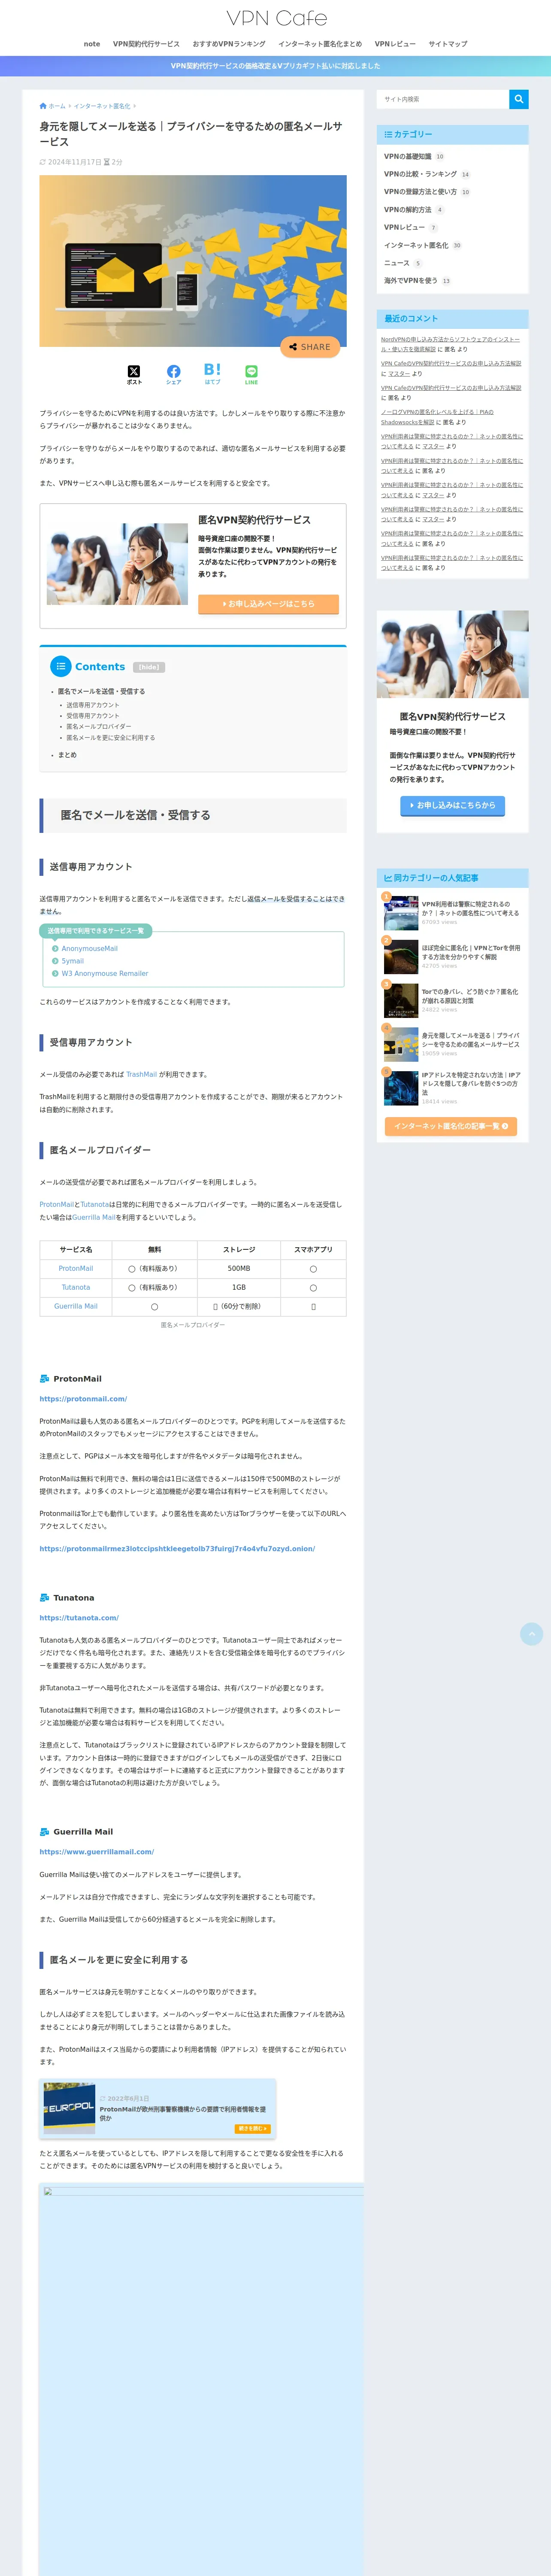Jump to 匿名でメールを送信・受信する in contents
This screenshot has height=2576, width=551.
(x=101, y=691)
